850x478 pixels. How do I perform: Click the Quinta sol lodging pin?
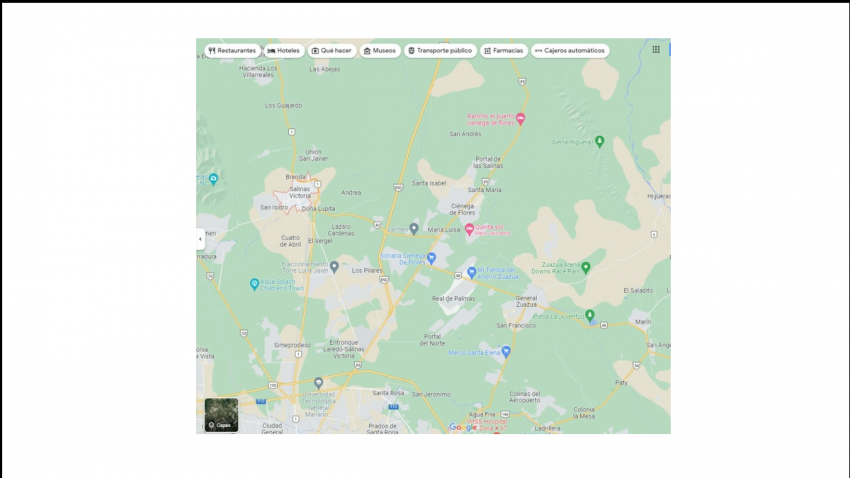(x=469, y=229)
